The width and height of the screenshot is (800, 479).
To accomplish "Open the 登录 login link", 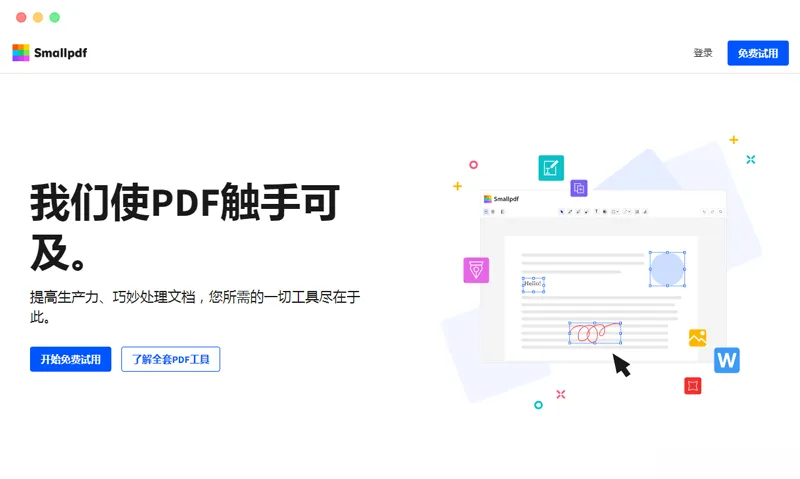I will tap(703, 53).
